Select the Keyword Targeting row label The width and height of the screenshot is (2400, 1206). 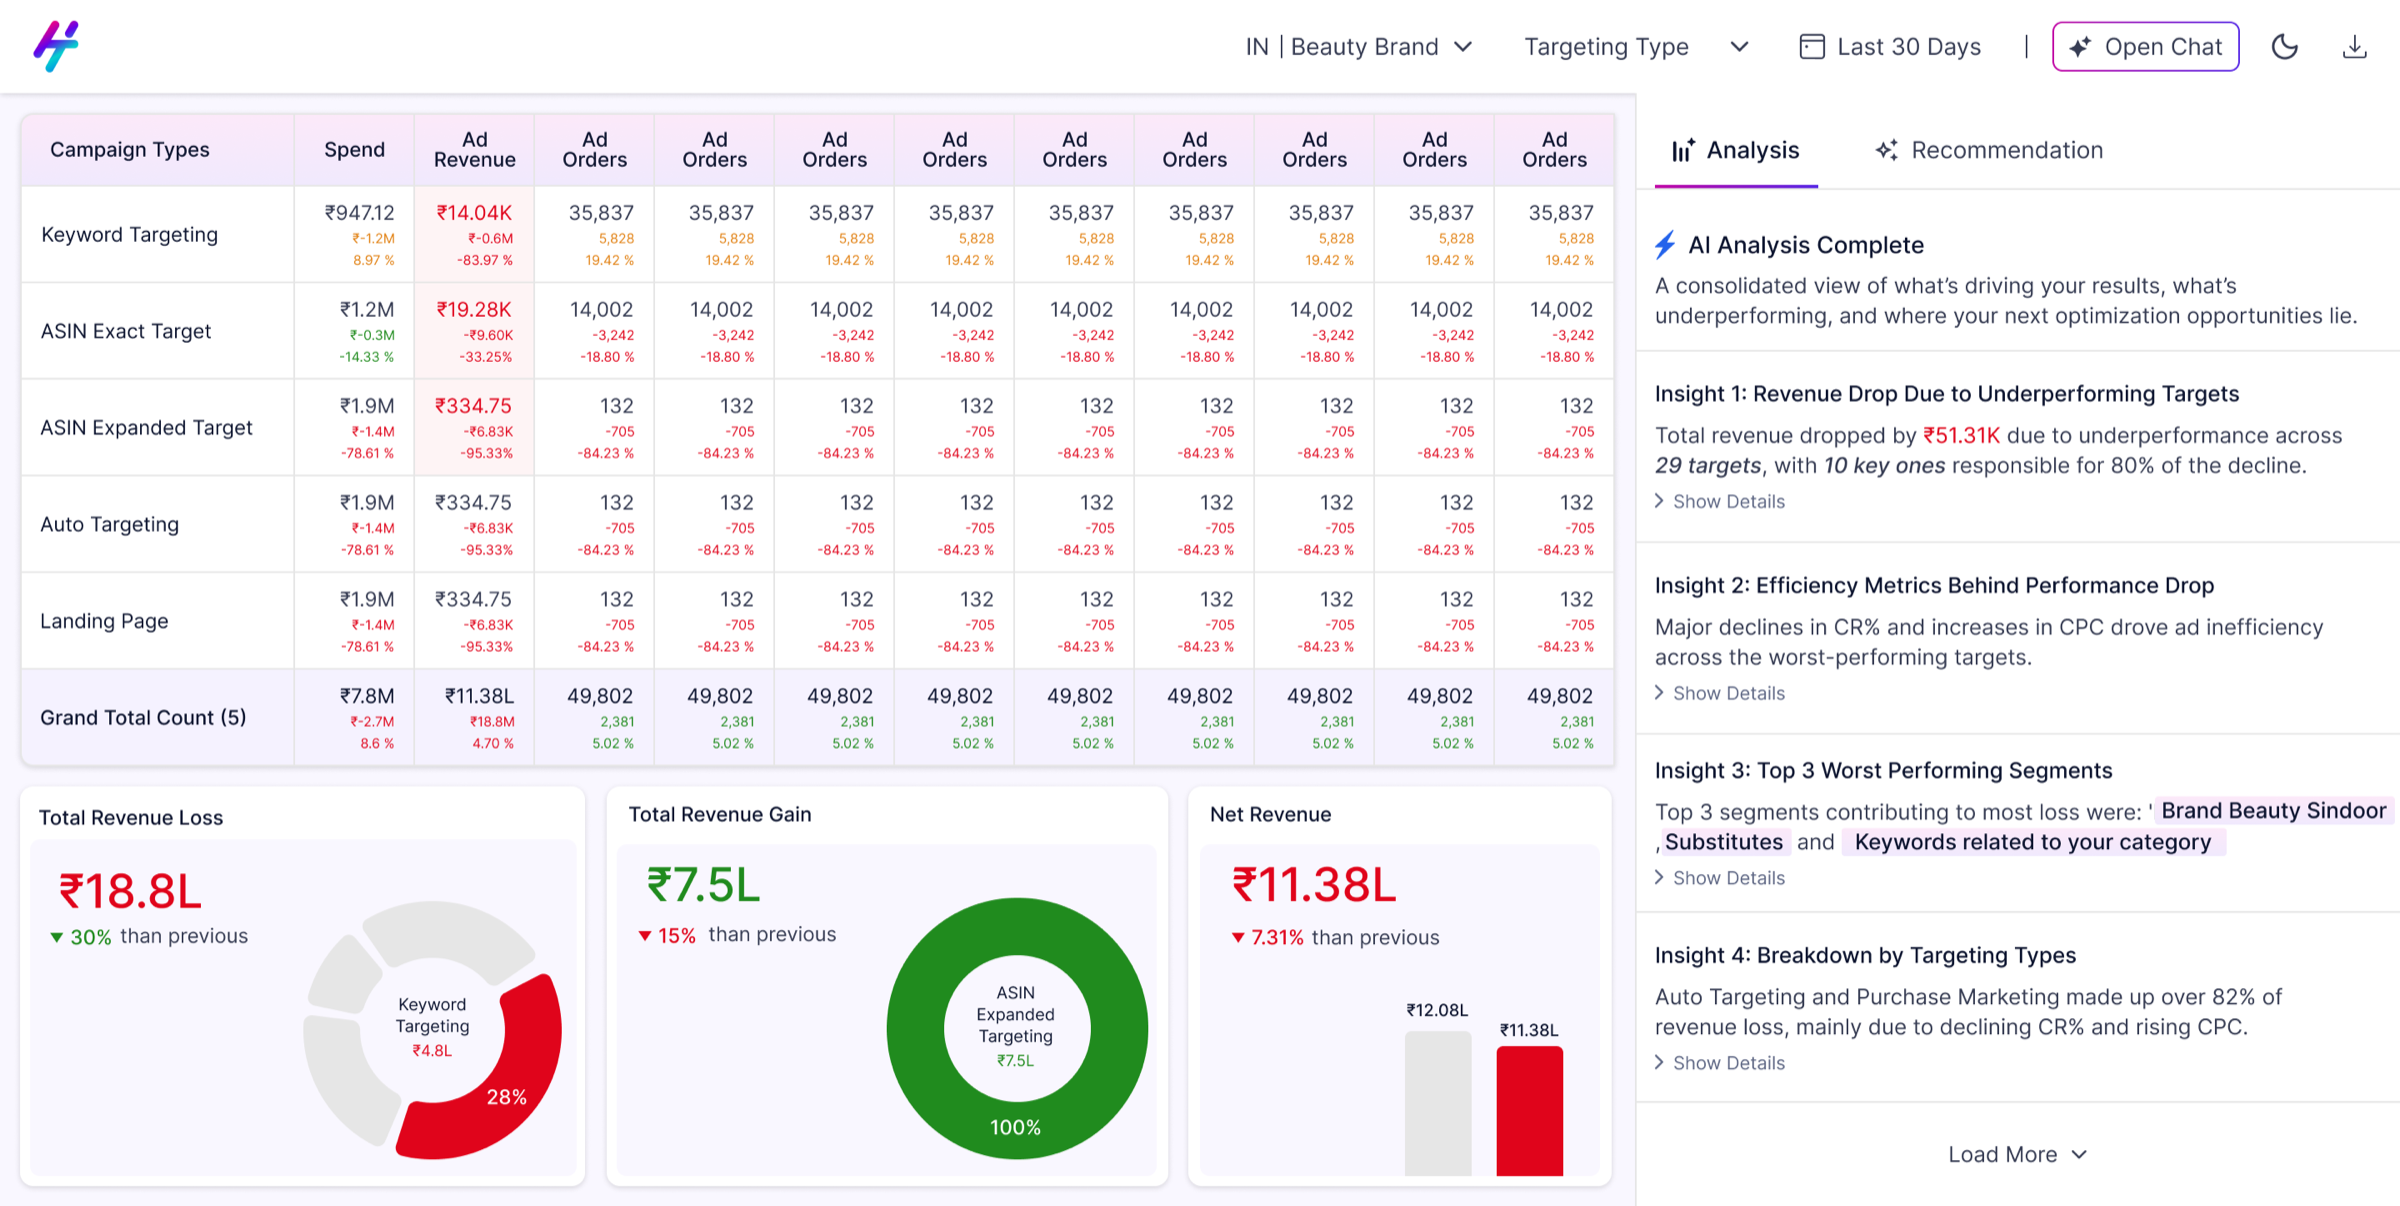click(129, 234)
